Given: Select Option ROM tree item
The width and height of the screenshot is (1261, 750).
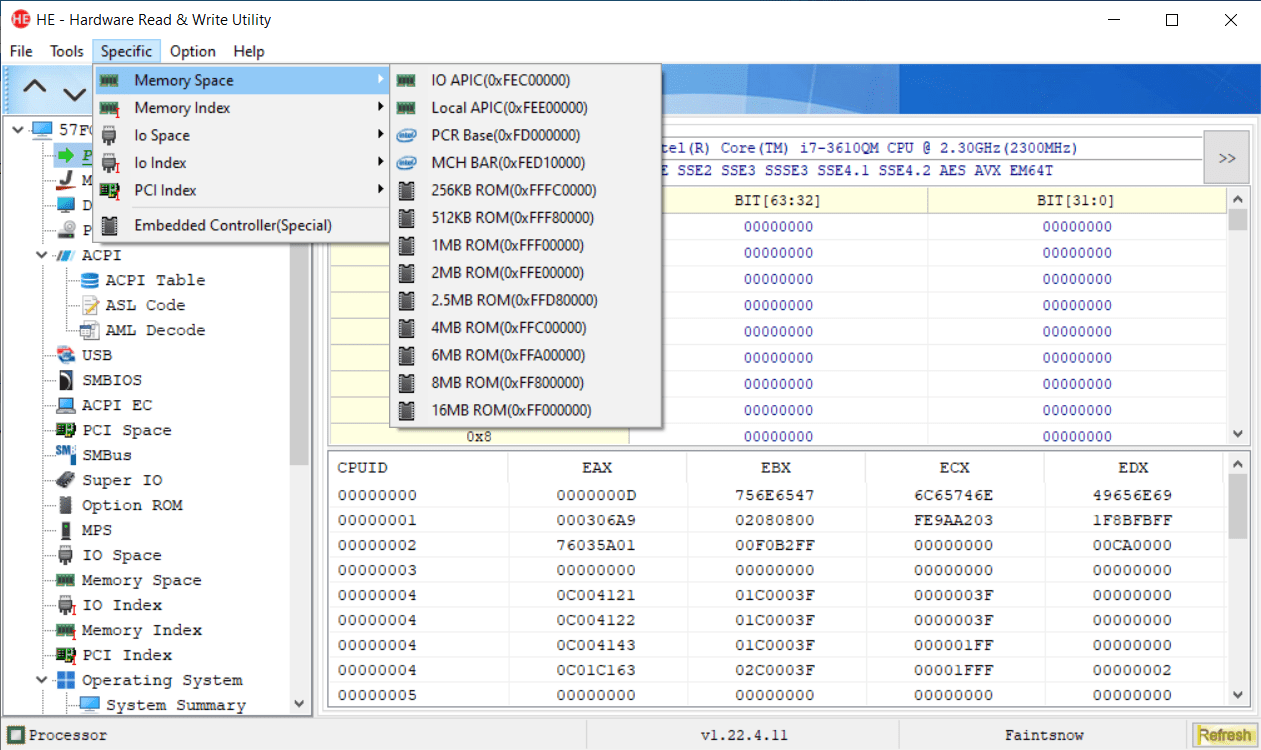Looking at the screenshot, I should [x=132, y=505].
